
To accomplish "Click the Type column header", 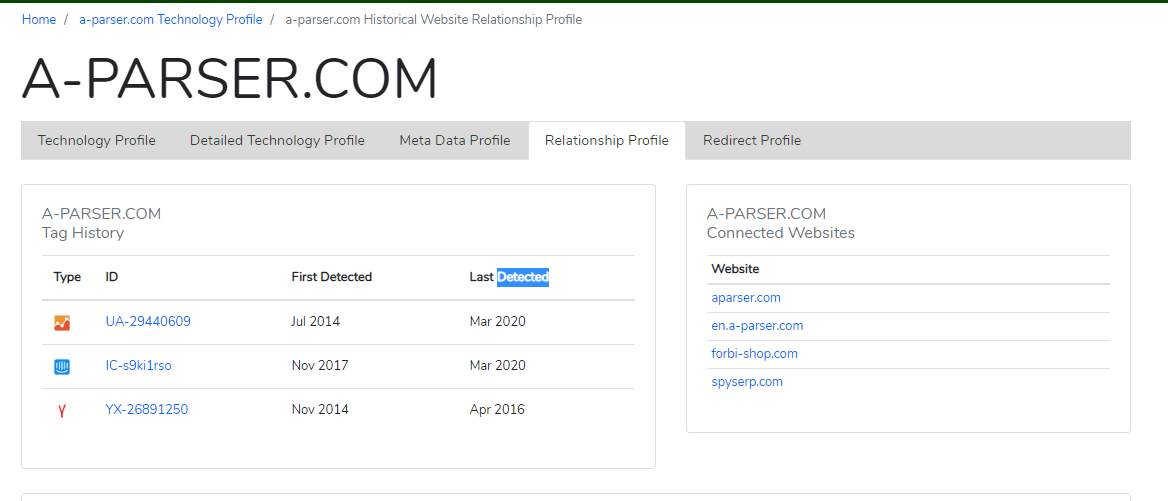I will coord(67,277).
